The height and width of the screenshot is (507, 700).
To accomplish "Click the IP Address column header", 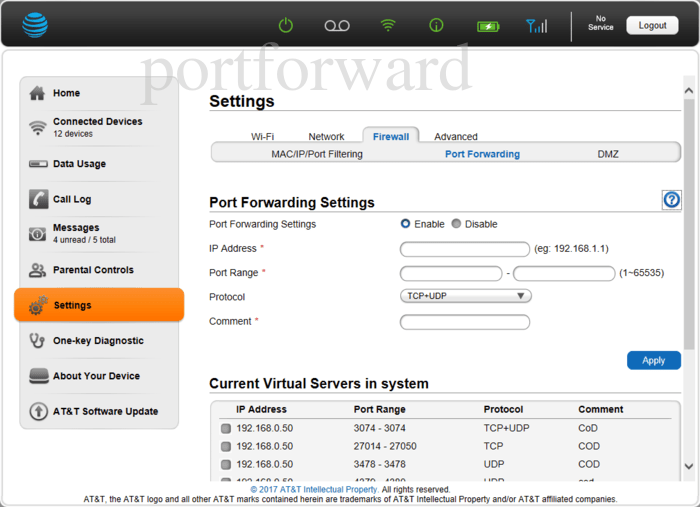I will [261, 409].
